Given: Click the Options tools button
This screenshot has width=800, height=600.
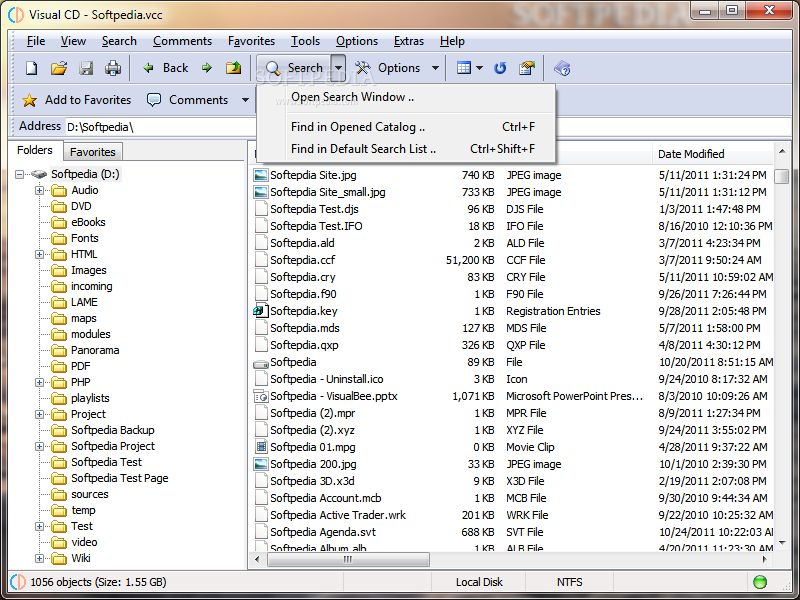Looking at the screenshot, I should [387, 68].
